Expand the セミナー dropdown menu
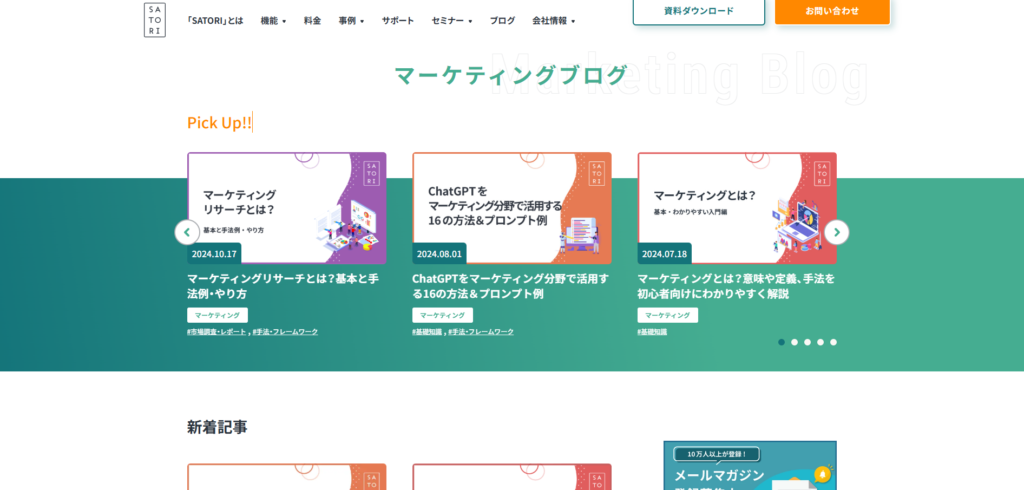This screenshot has height=490, width=1024. (452, 21)
